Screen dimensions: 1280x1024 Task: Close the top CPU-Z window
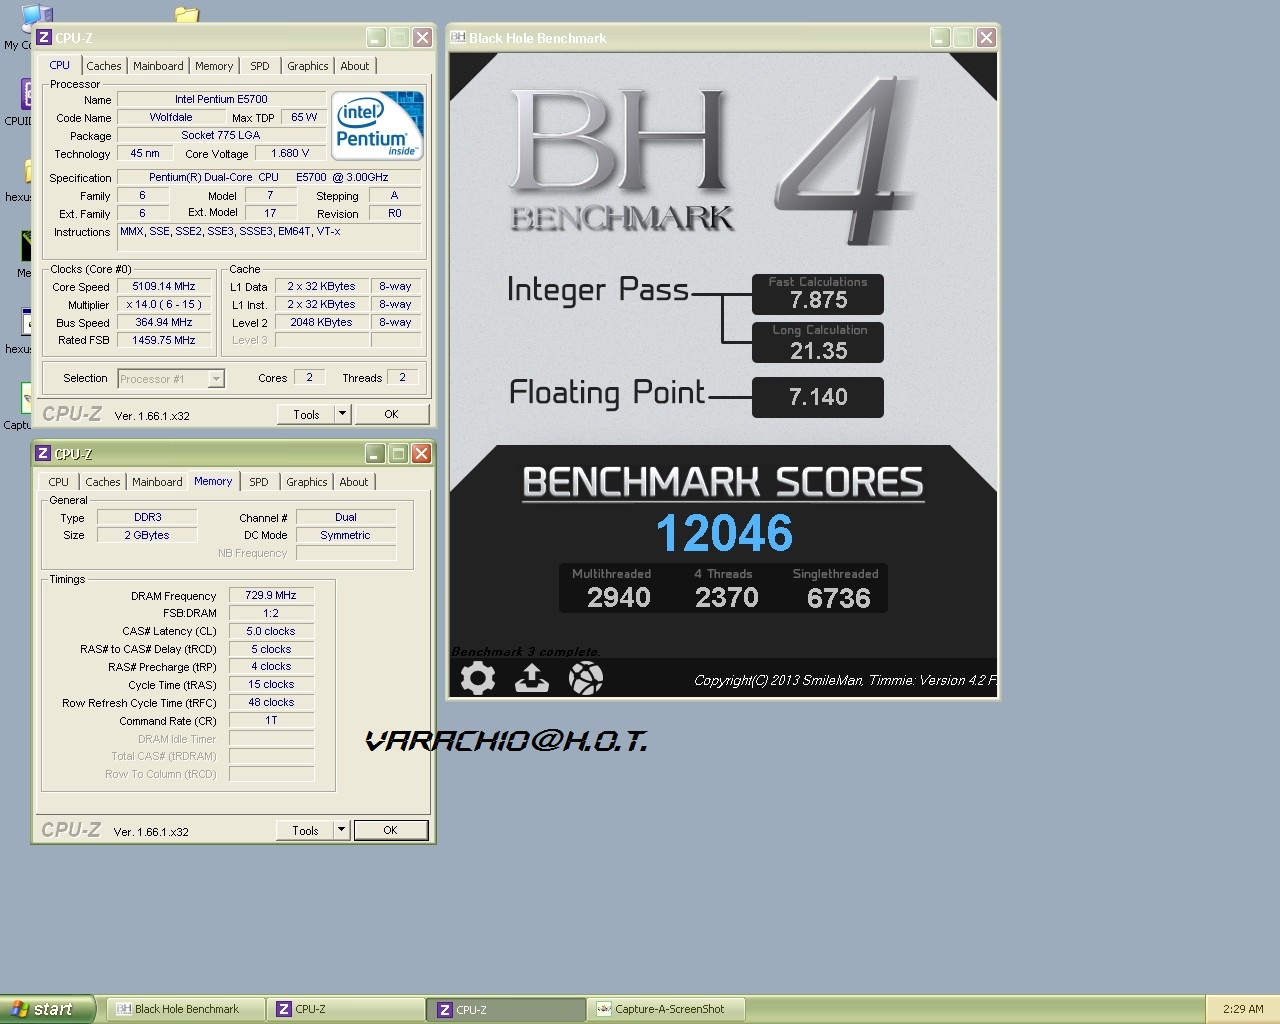(422, 38)
